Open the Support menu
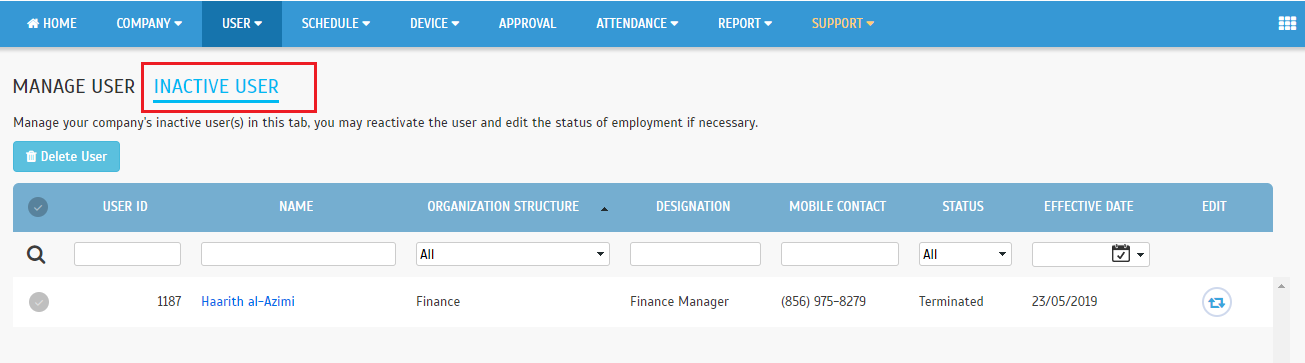The image size is (1305, 363). (x=843, y=23)
